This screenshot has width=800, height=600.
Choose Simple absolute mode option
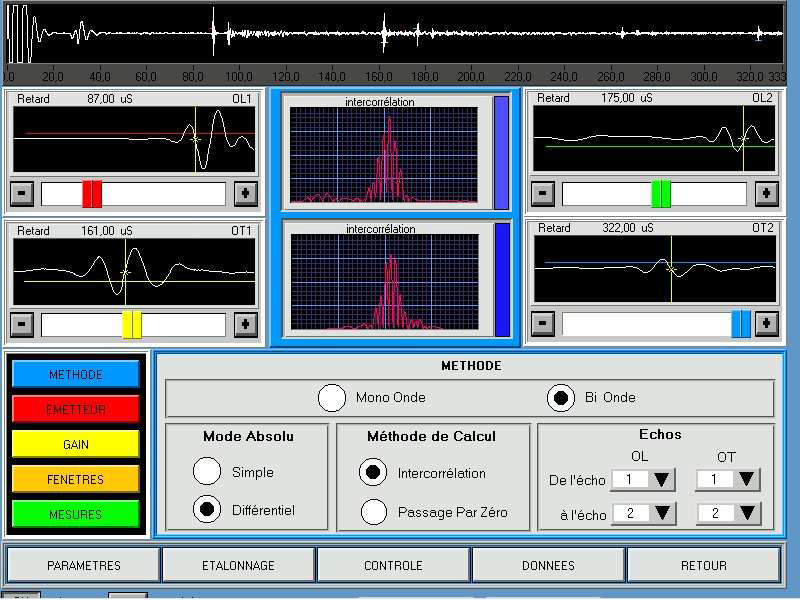(x=207, y=472)
